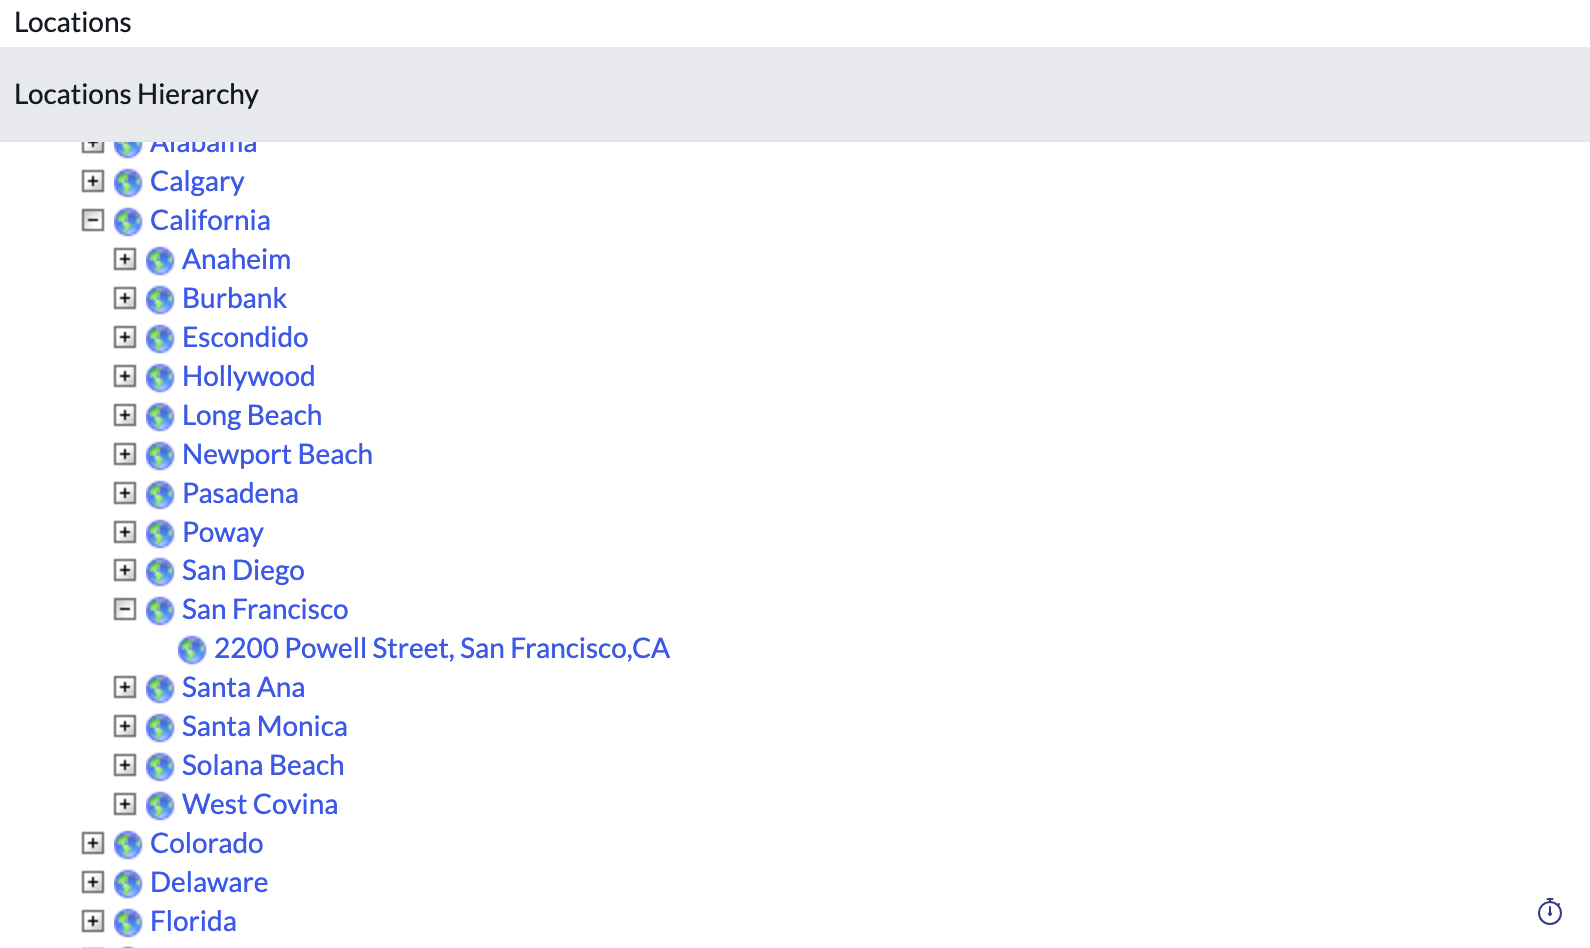Expand the Delaware node
The width and height of the screenshot is (1590, 948).
[x=93, y=882]
